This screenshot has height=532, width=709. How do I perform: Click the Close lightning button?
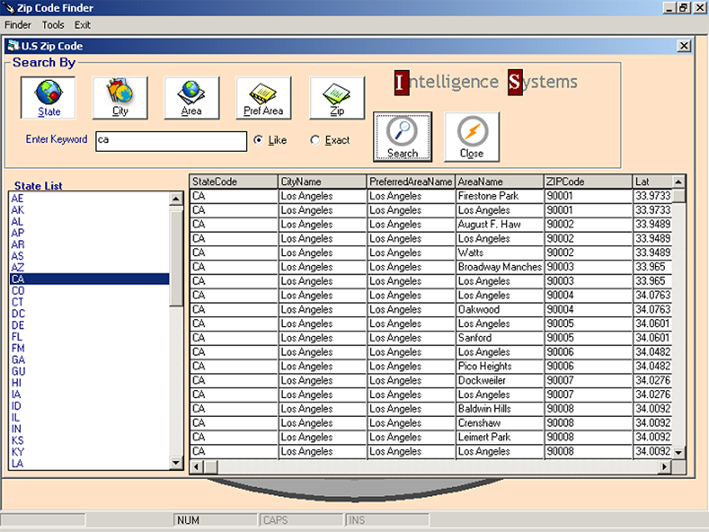[472, 137]
